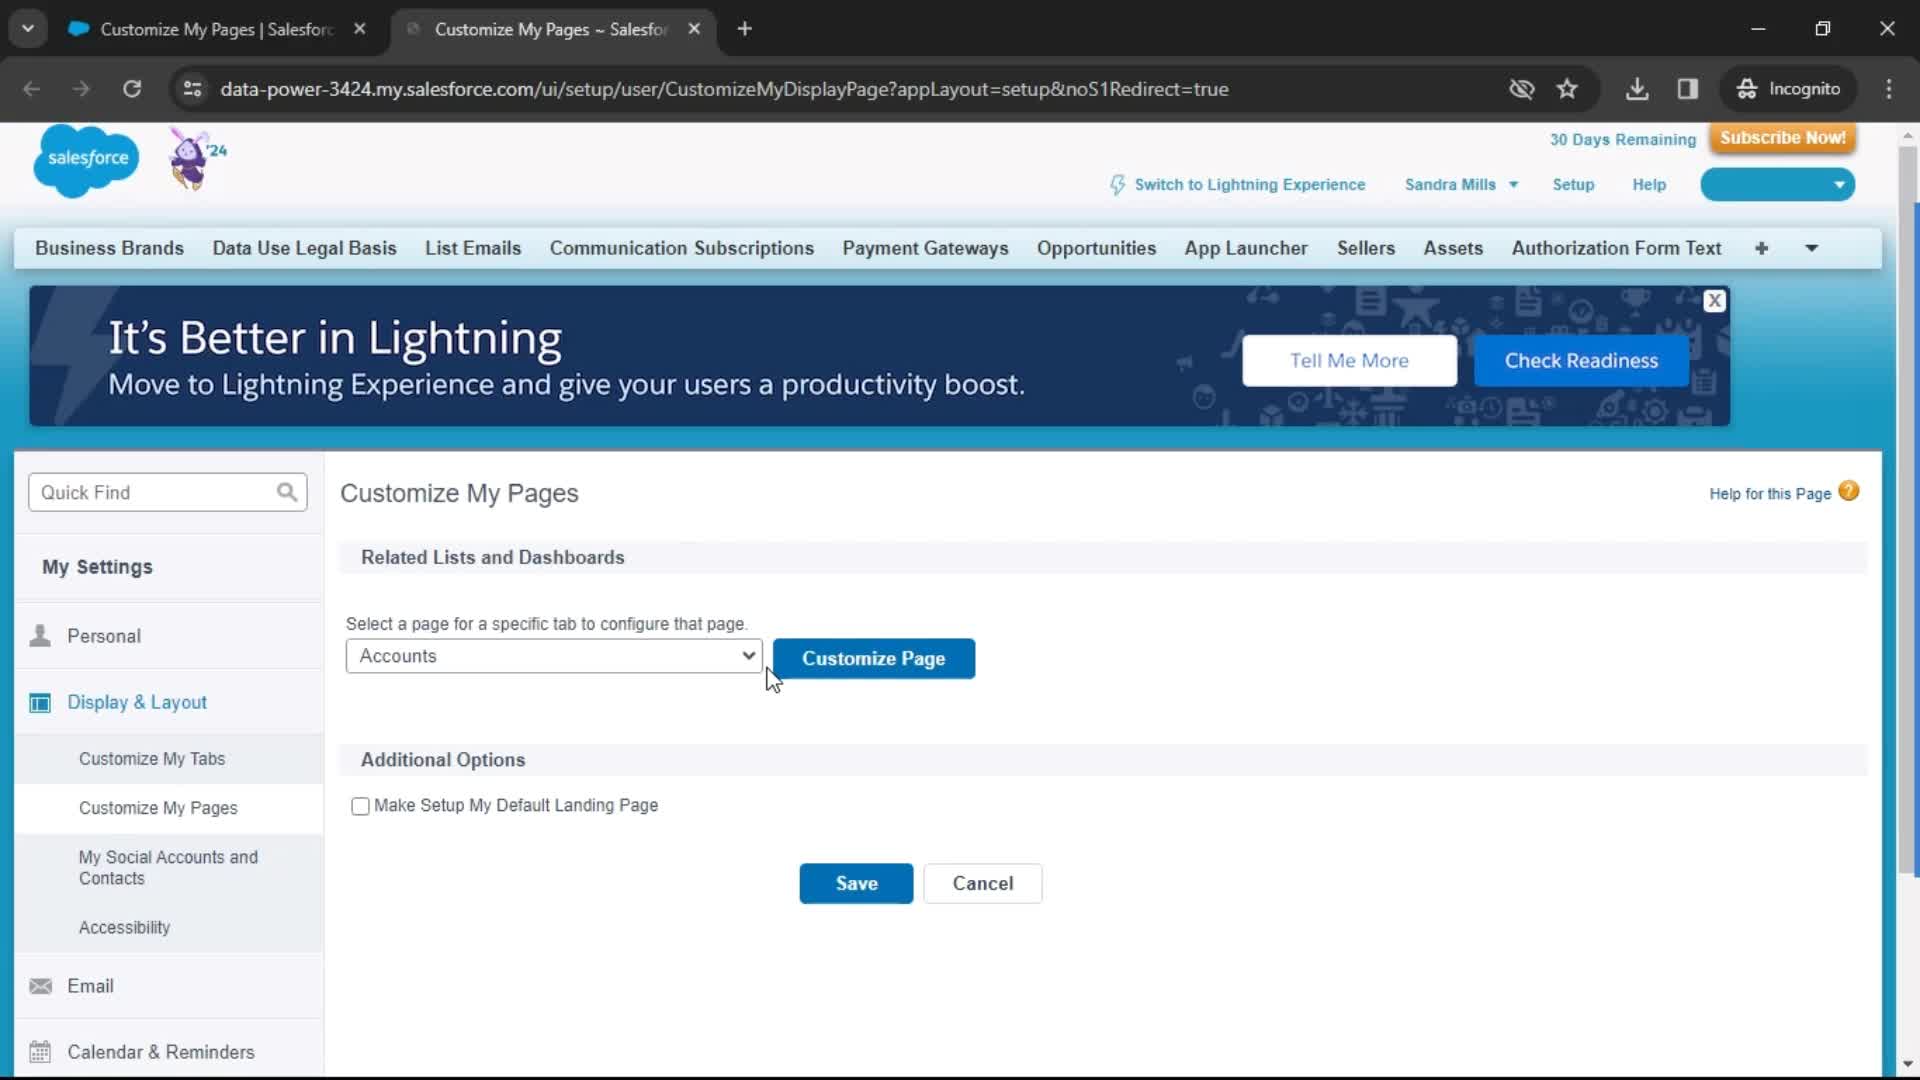The width and height of the screenshot is (1920, 1080).
Task: Open the Assets tab
Action: point(1453,248)
